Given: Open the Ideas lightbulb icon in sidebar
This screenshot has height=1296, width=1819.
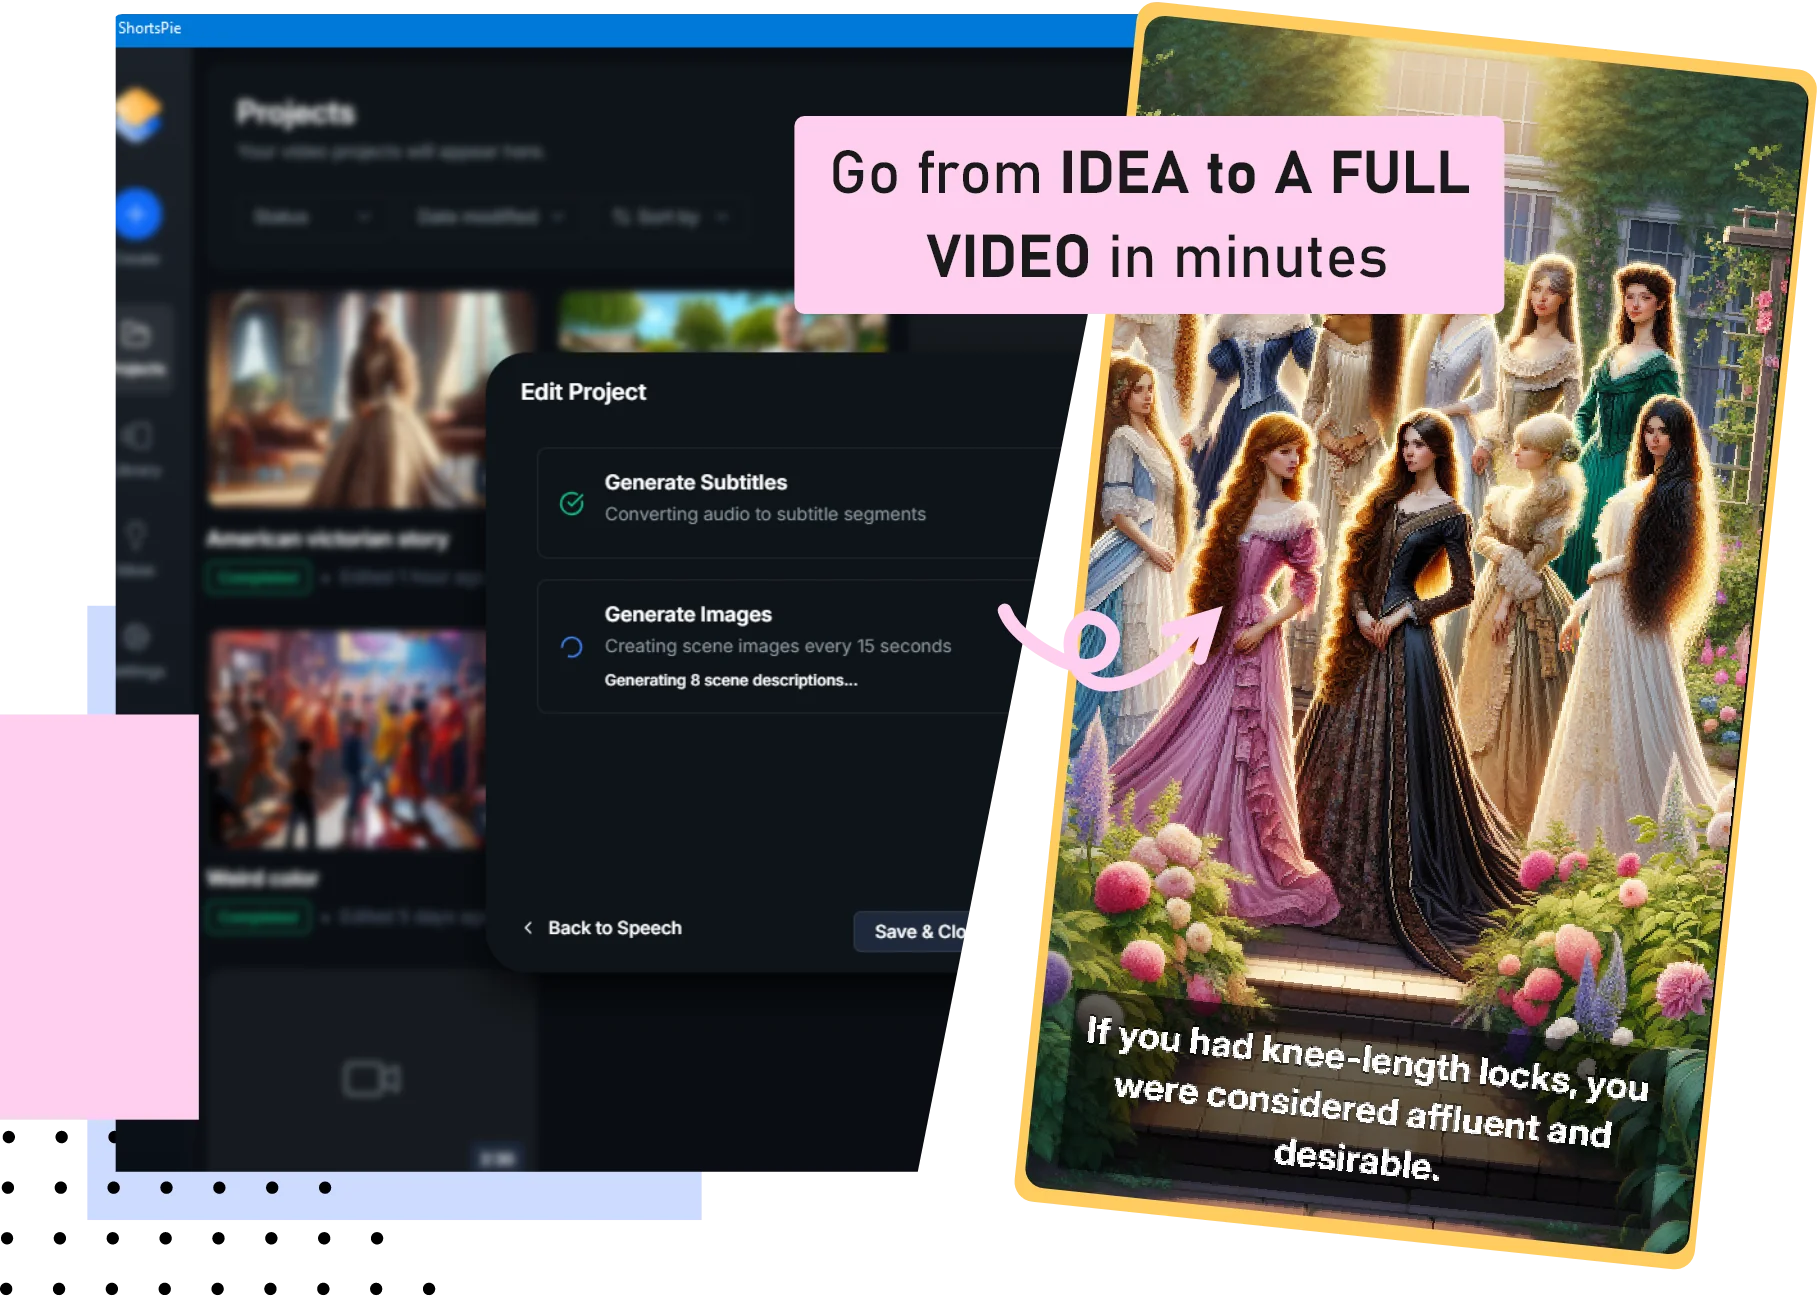Looking at the screenshot, I should point(137,535).
